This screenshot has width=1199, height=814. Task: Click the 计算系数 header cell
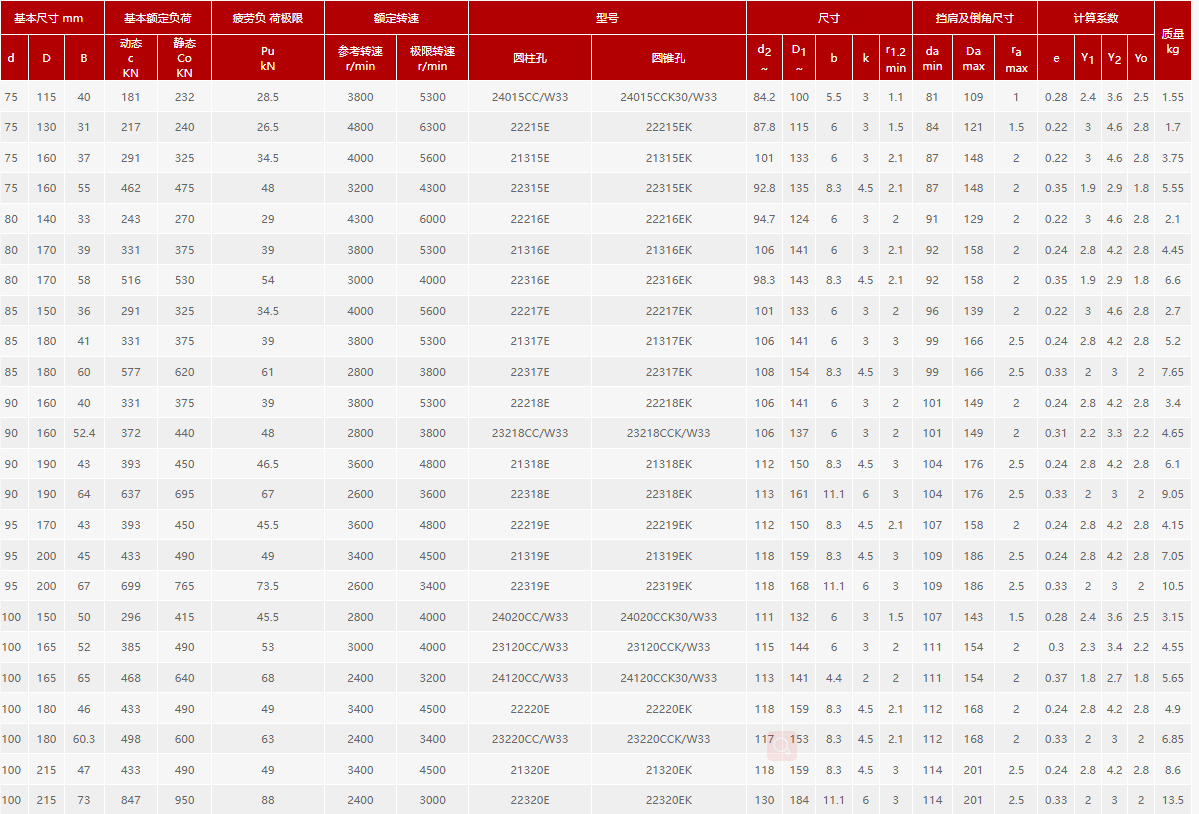coord(1095,18)
